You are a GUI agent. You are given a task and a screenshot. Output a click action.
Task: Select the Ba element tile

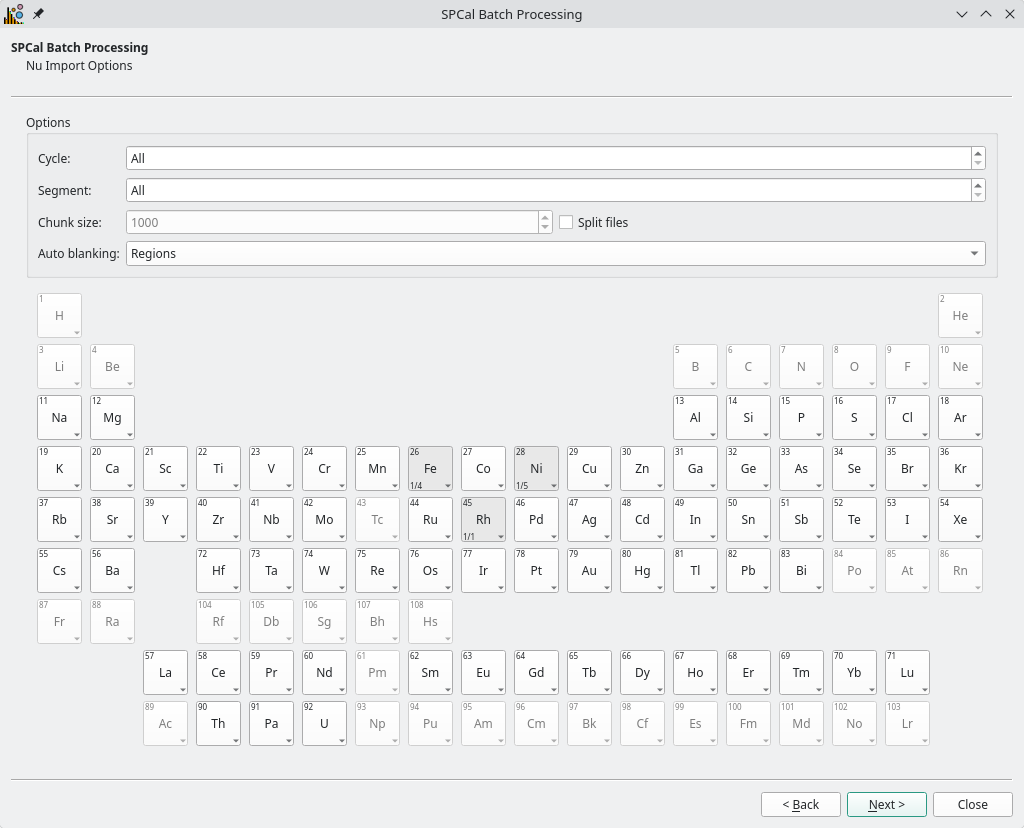112,570
